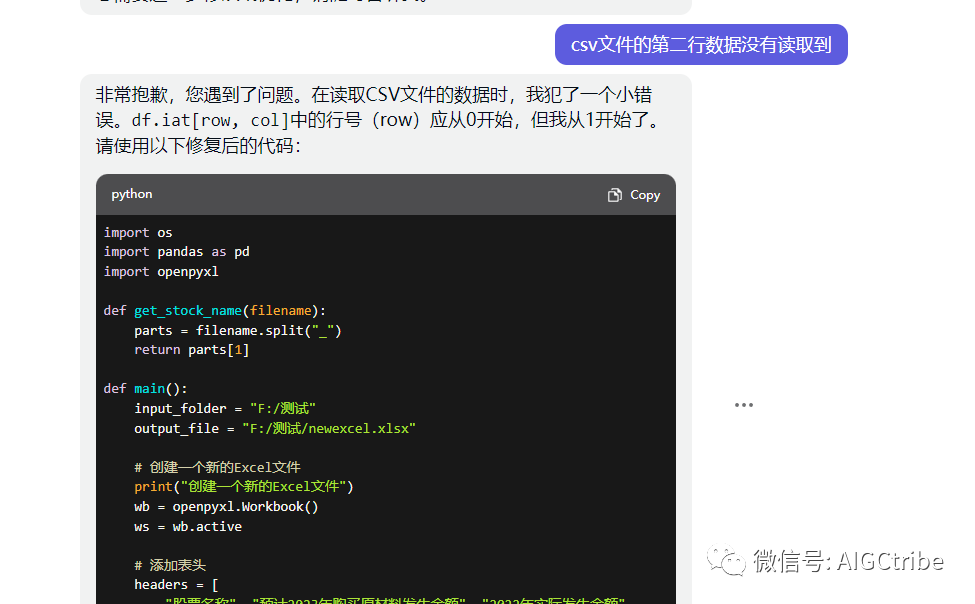
Task: Click 'def get_stock_name(filename):' line
Action: [x=215, y=310]
